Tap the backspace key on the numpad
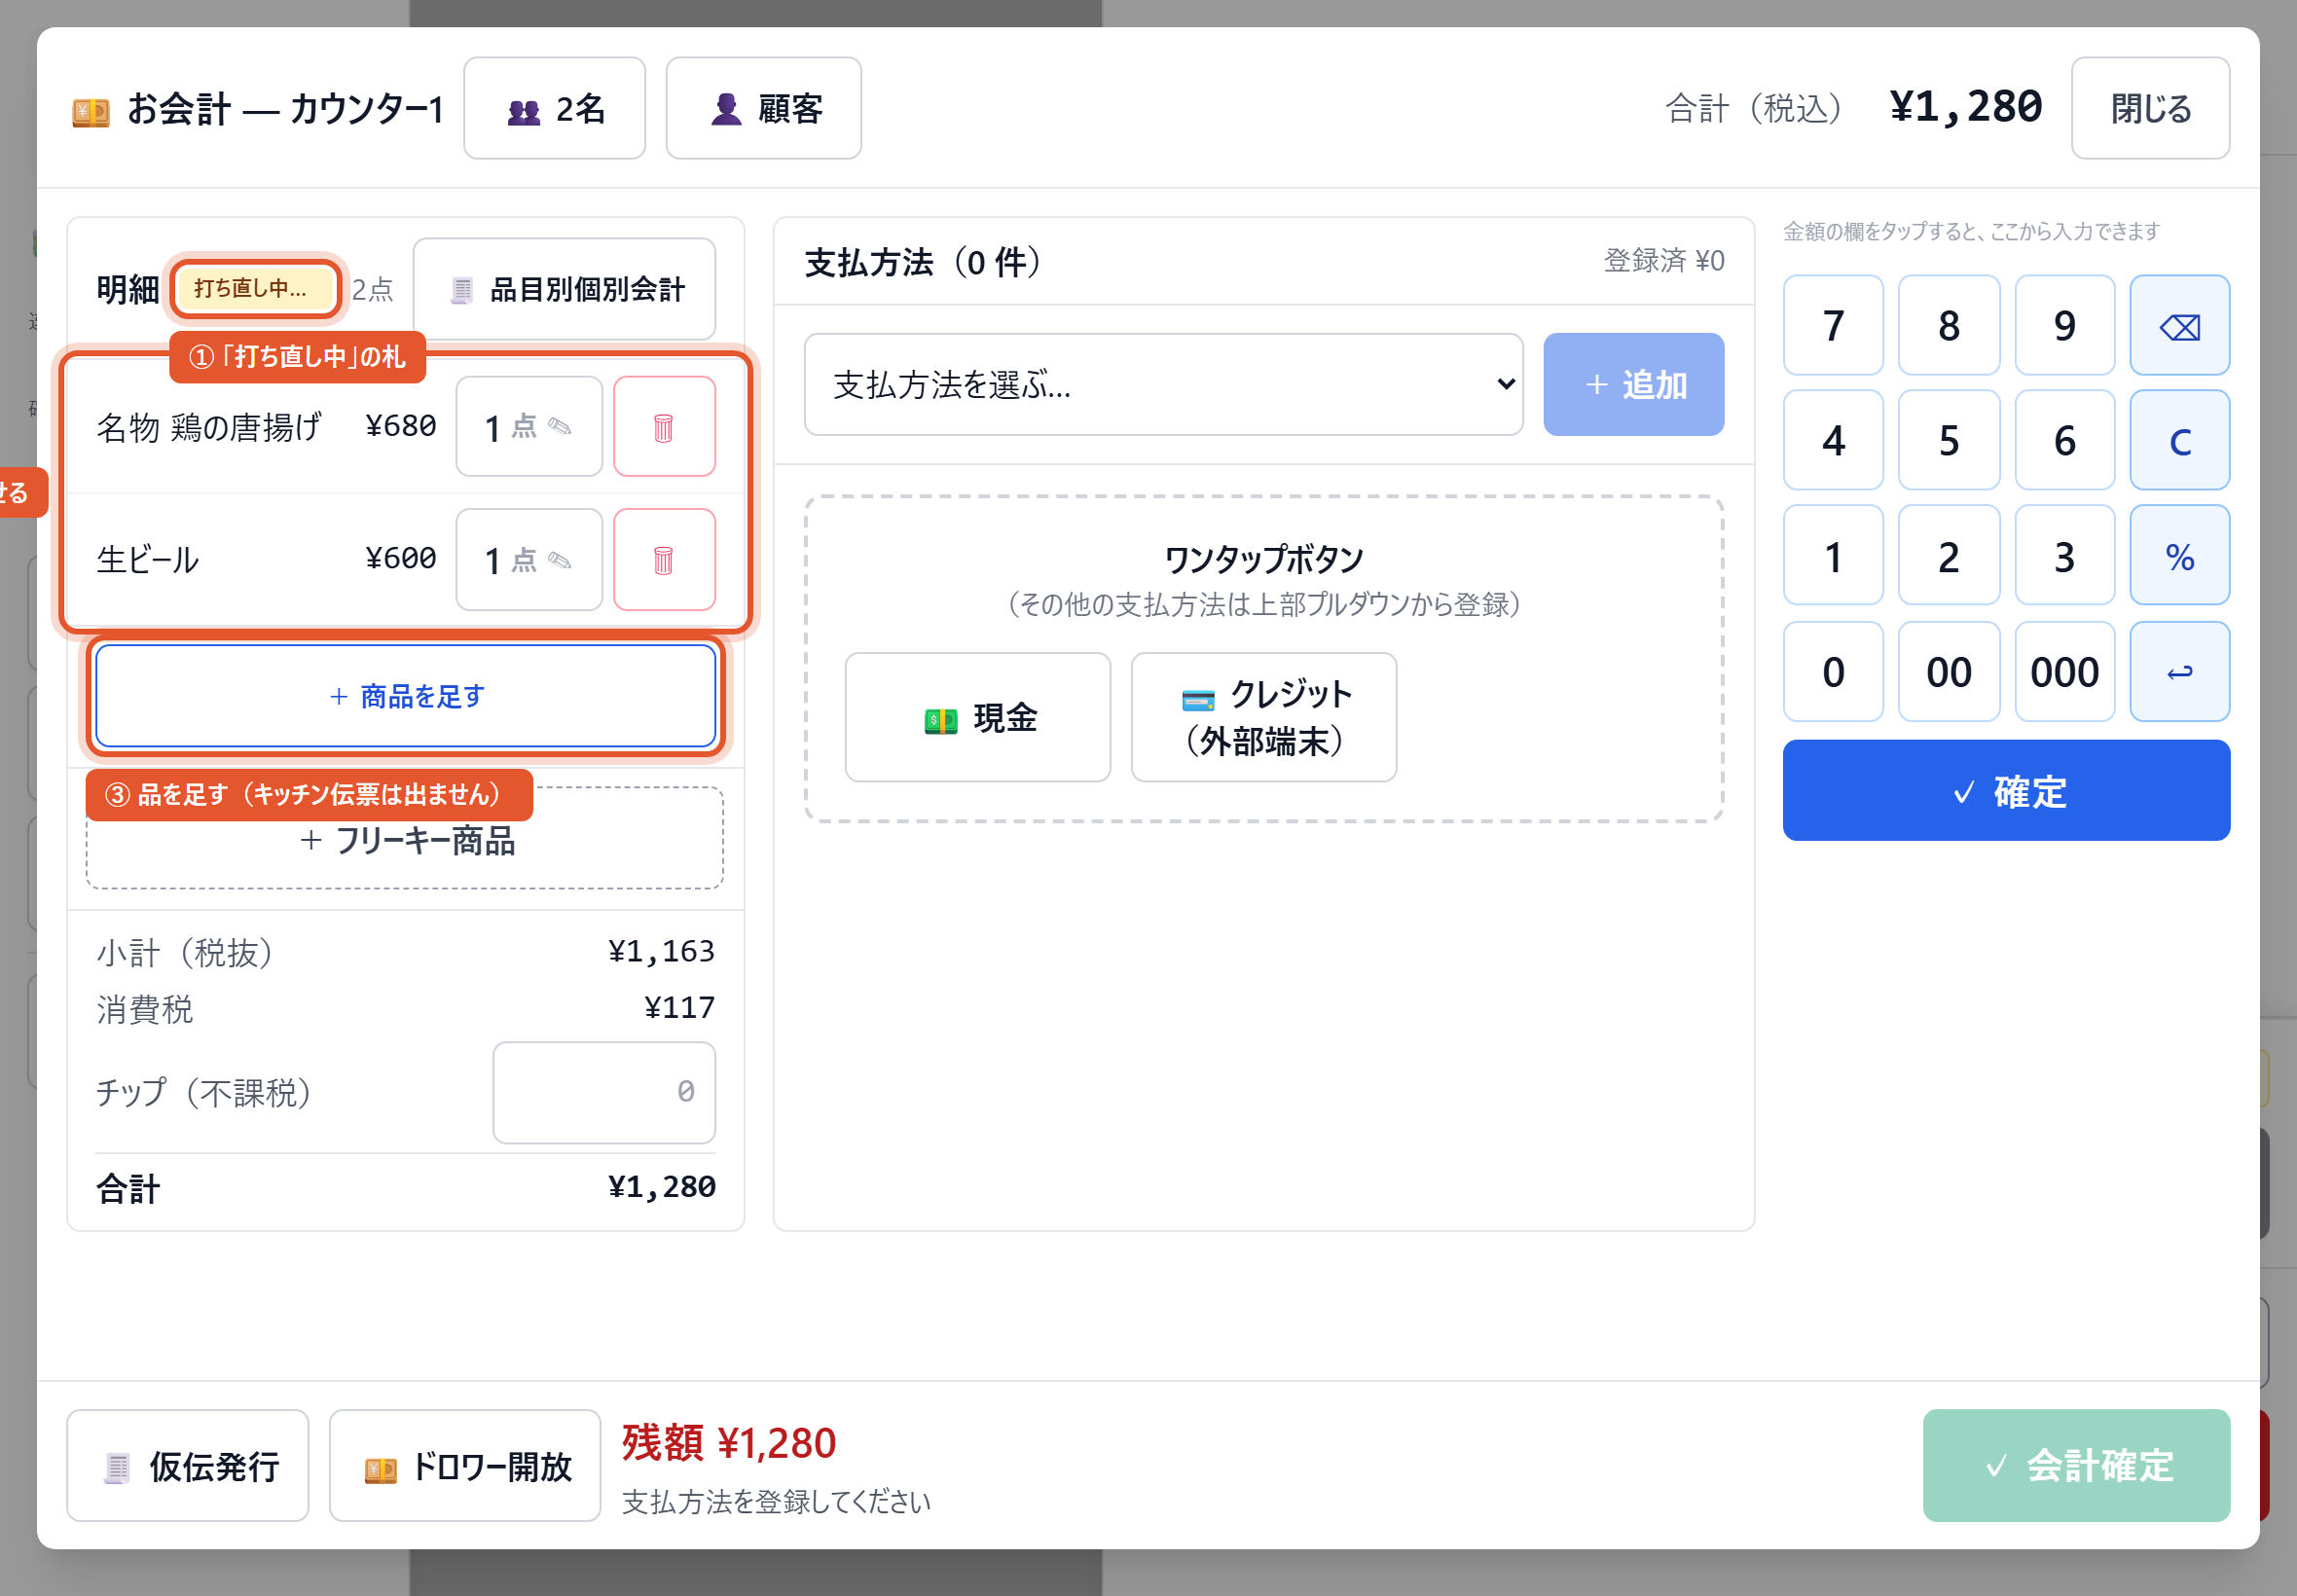The width and height of the screenshot is (2297, 1596). pyautogui.click(x=2179, y=326)
